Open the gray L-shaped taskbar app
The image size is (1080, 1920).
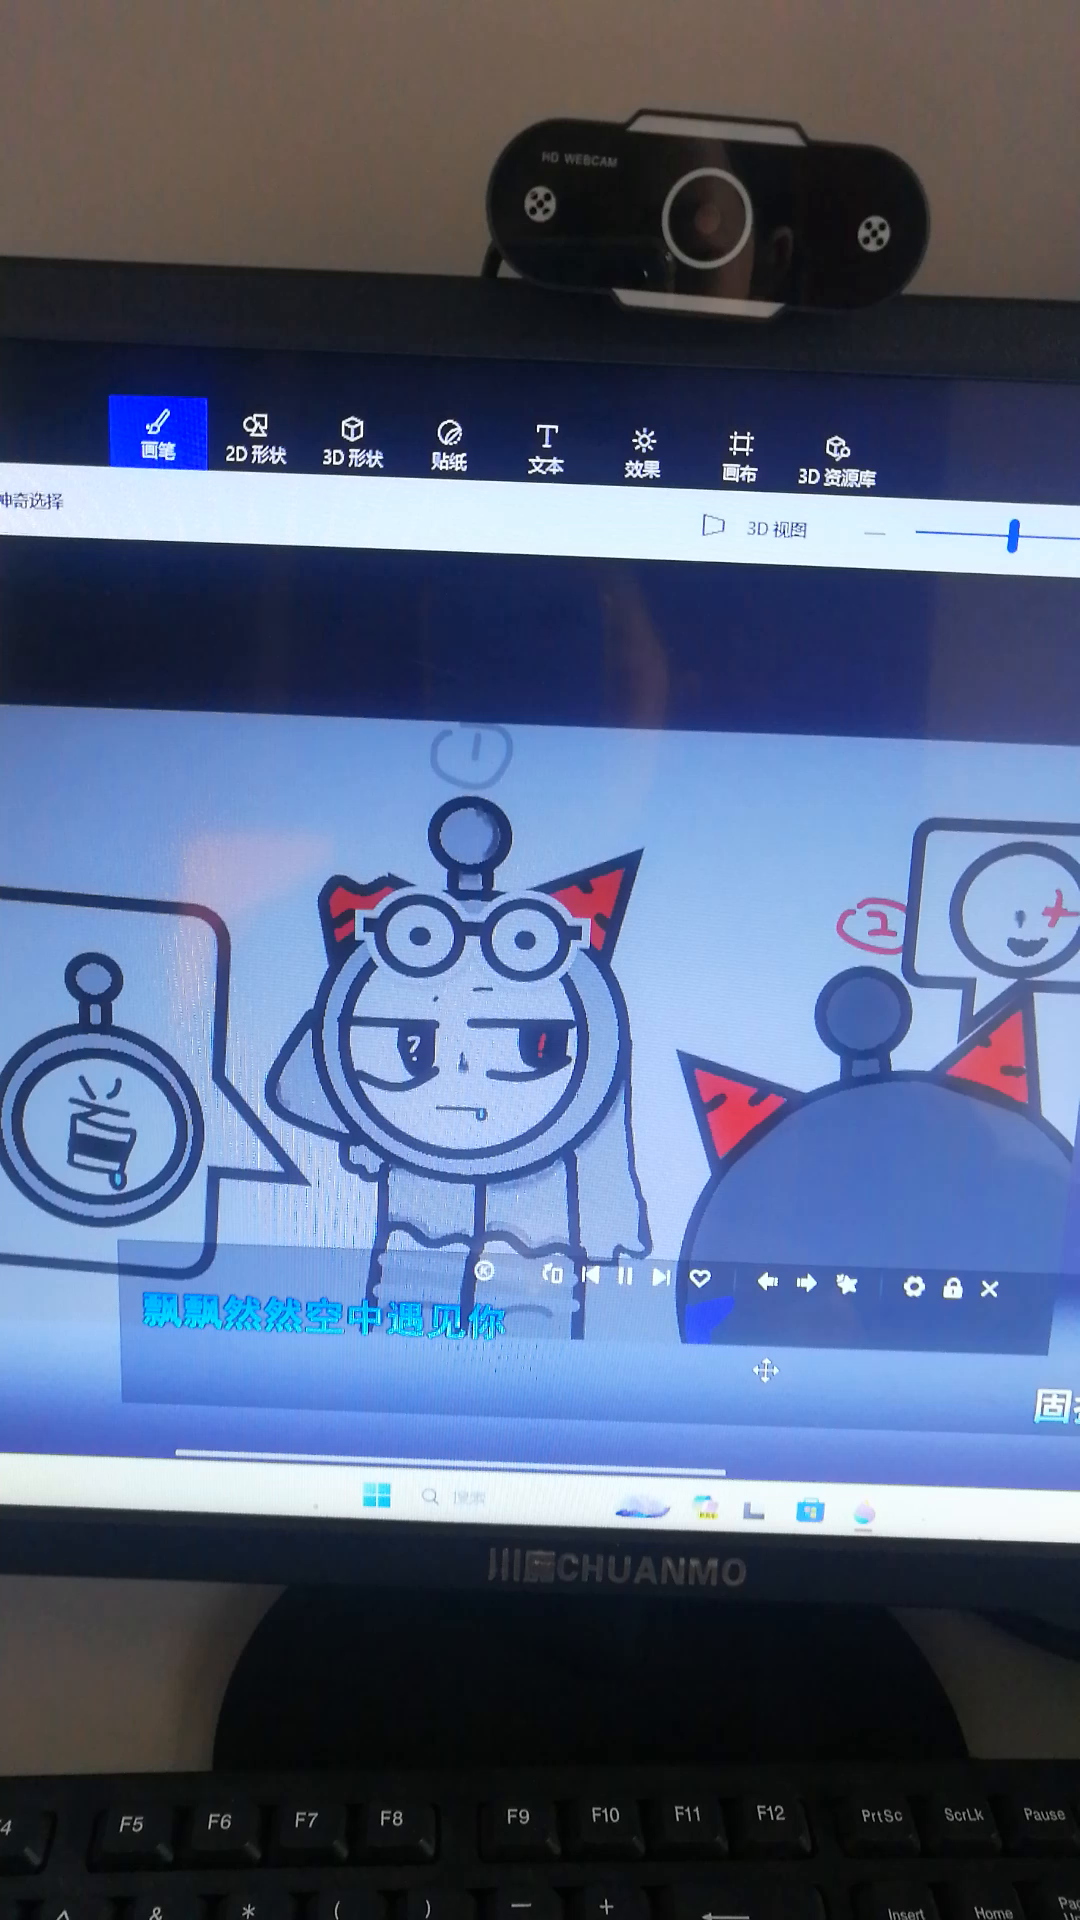(x=754, y=1510)
